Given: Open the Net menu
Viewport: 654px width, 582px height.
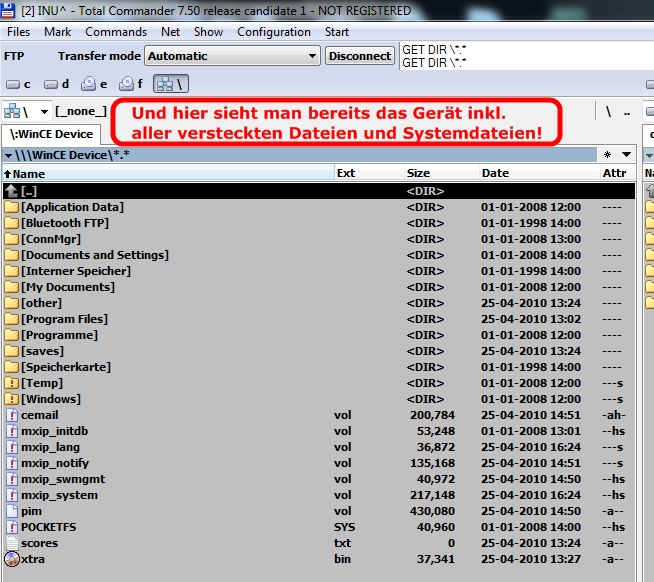Looking at the screenshot, I should point(170,32).
